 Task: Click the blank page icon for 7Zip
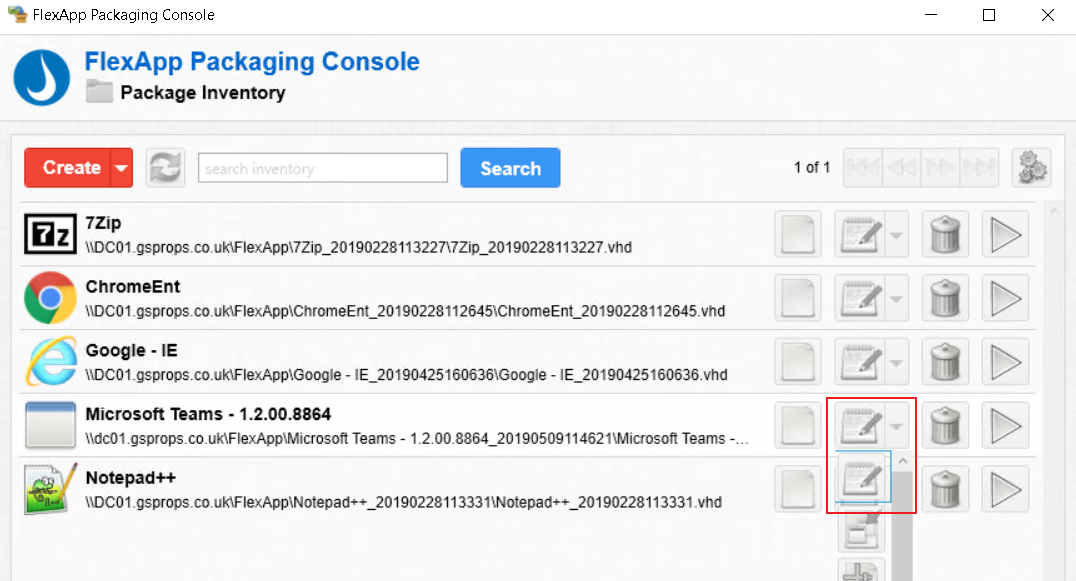point(798,236)
